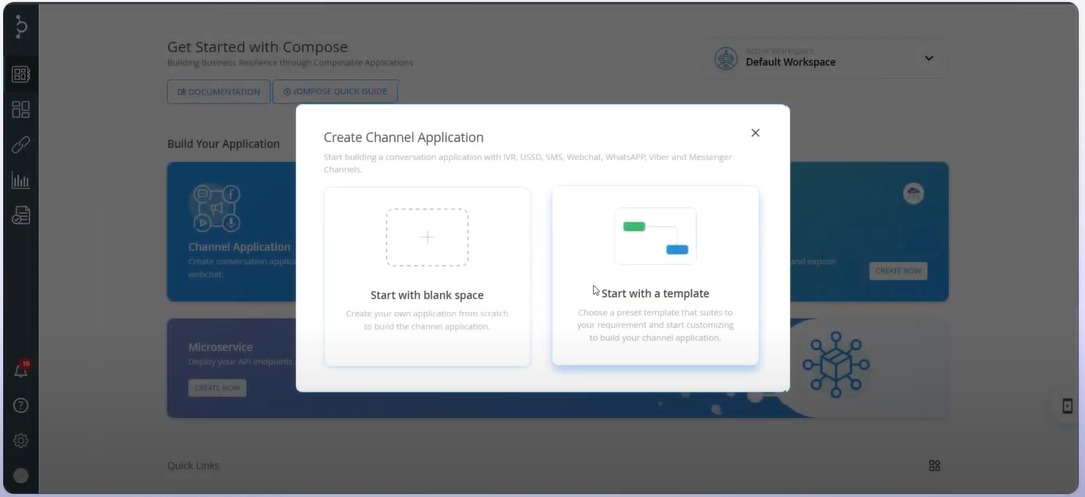Open settings gear in sidebar

(20, 440)
